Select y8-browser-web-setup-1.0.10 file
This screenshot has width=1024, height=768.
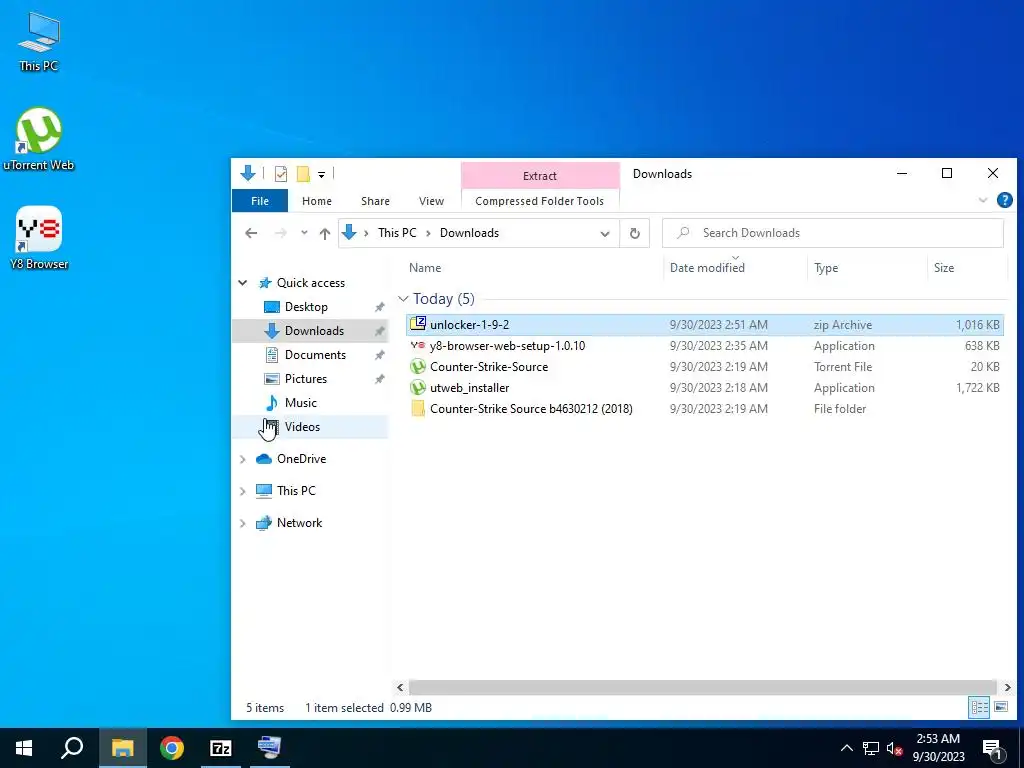click(x=705, y=345)
